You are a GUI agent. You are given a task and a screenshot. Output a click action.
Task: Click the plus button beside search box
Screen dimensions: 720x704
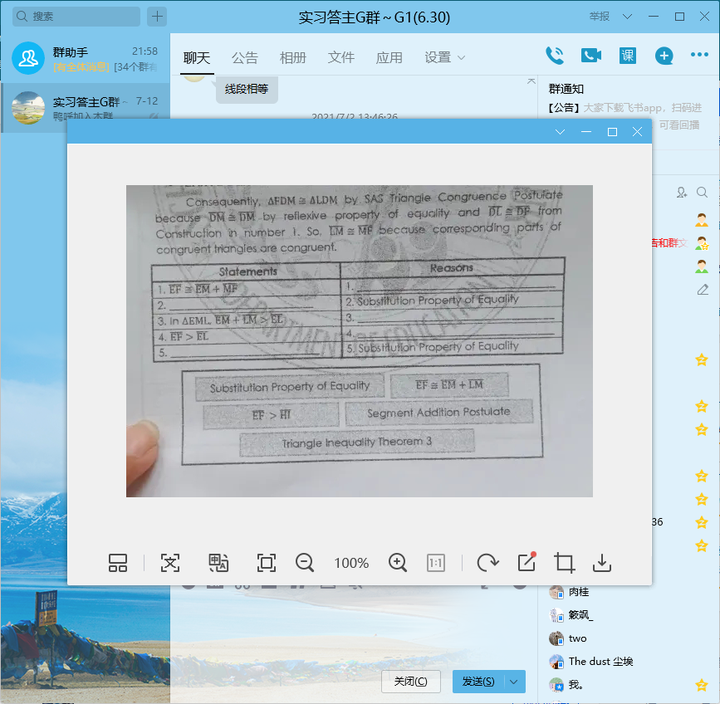tap(157, 17)
